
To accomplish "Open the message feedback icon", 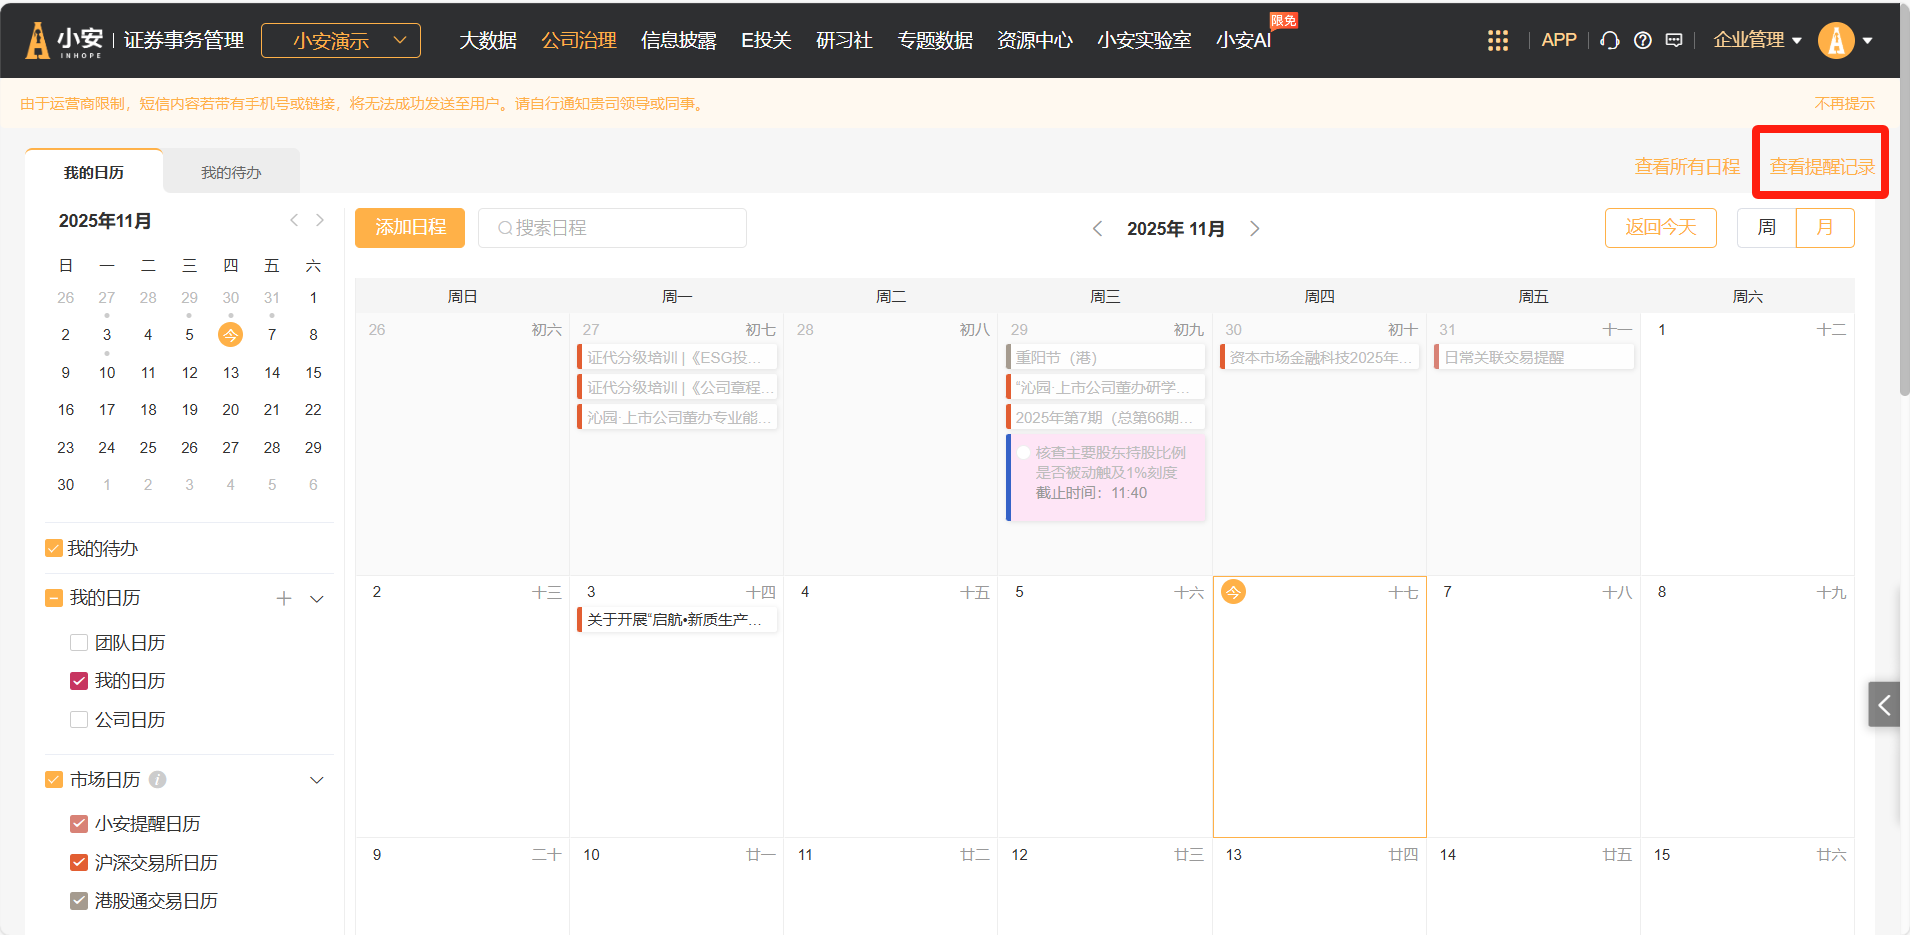I will pos(1674,40).
